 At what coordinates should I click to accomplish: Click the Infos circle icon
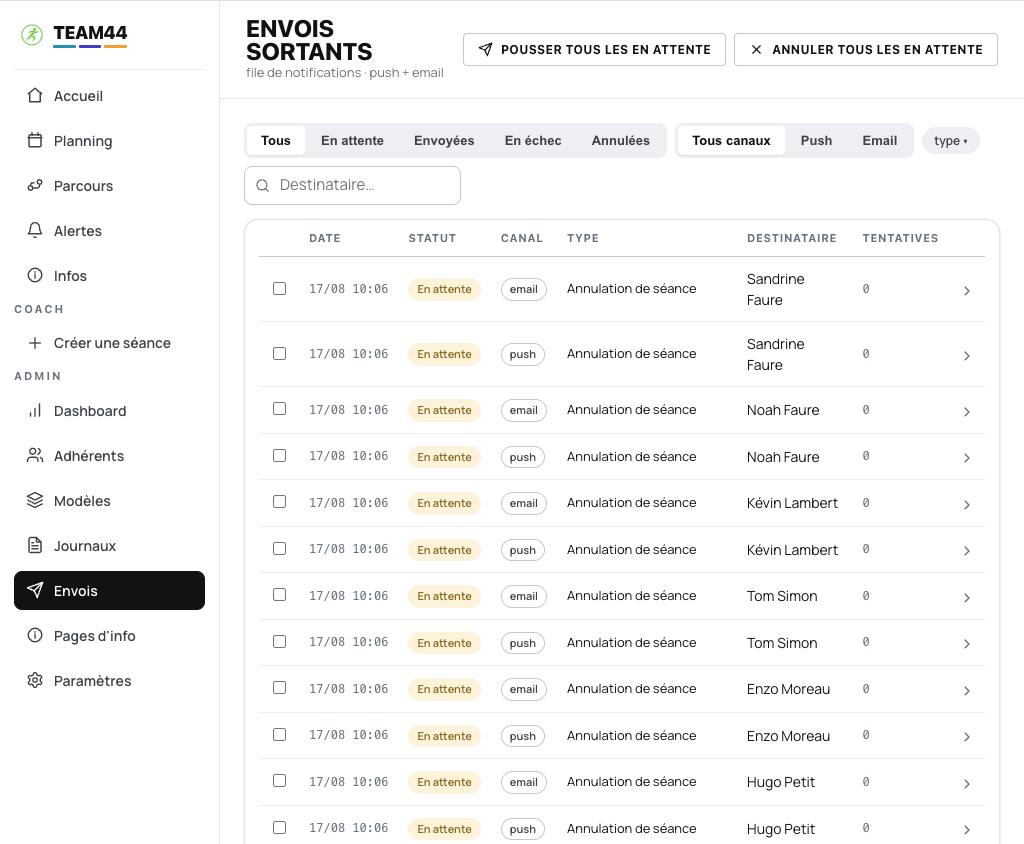coord(35,276)
